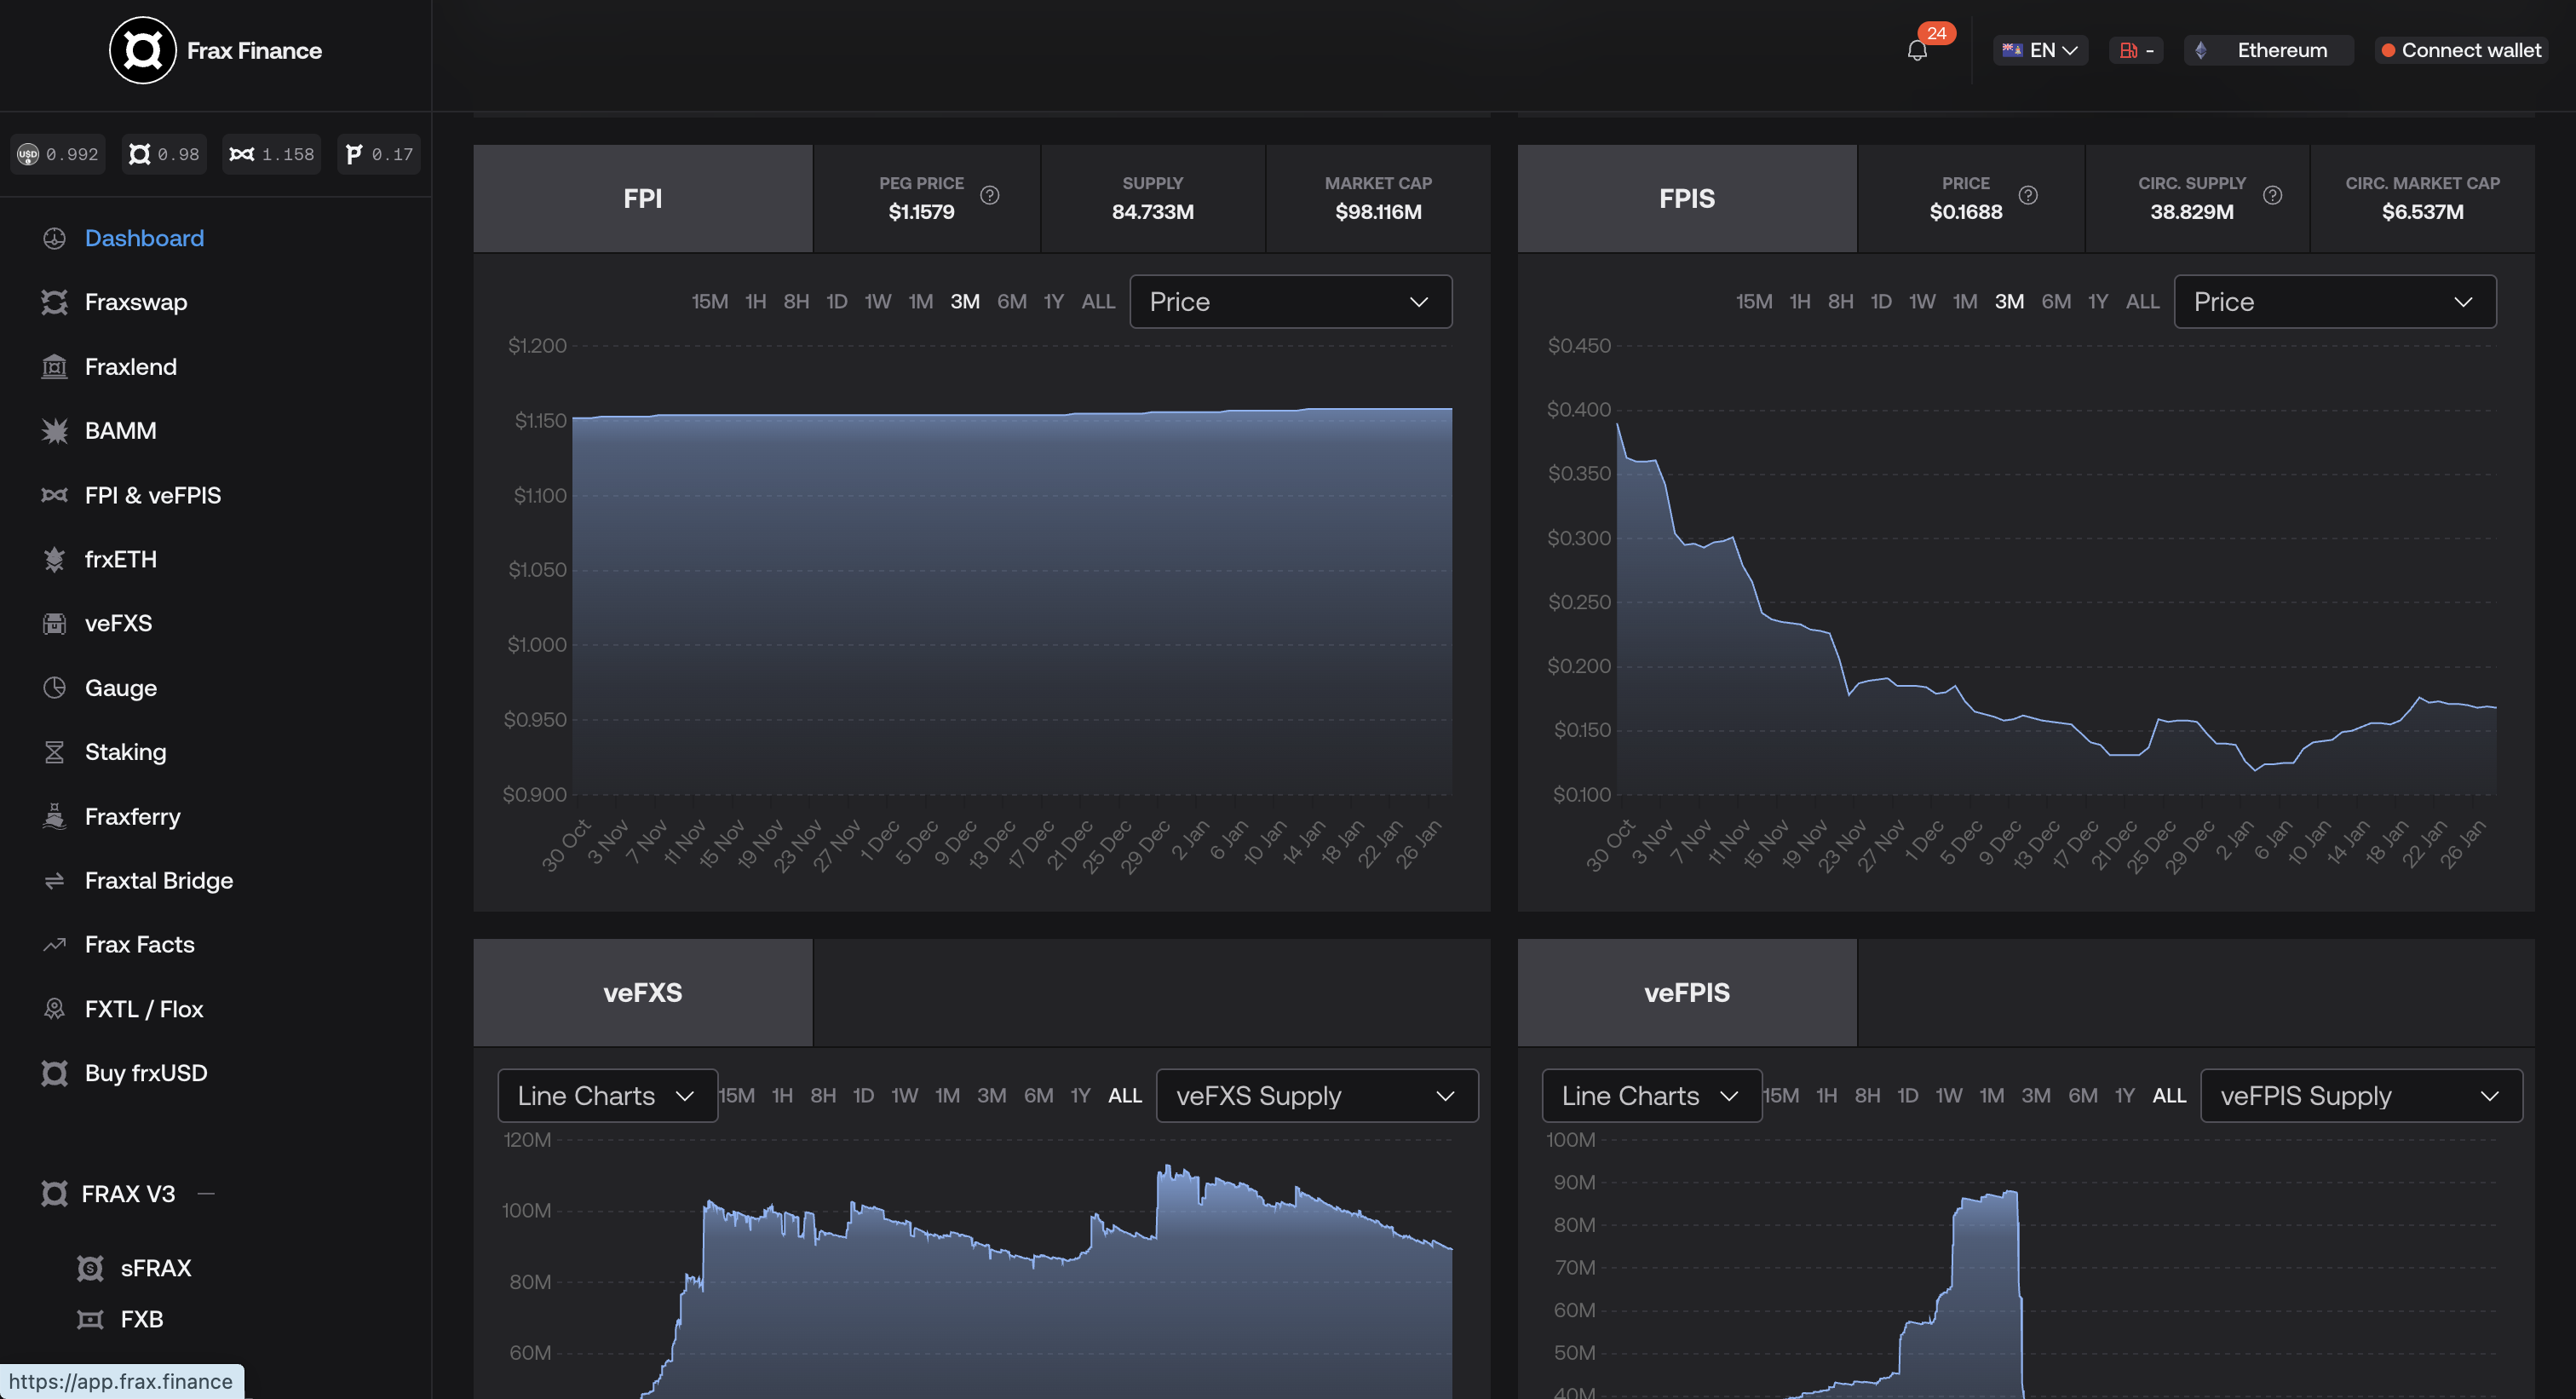Open the Fraxlend menu item
The height and width of the screenshot is (1399, 2576).
(x=130, y=367)
